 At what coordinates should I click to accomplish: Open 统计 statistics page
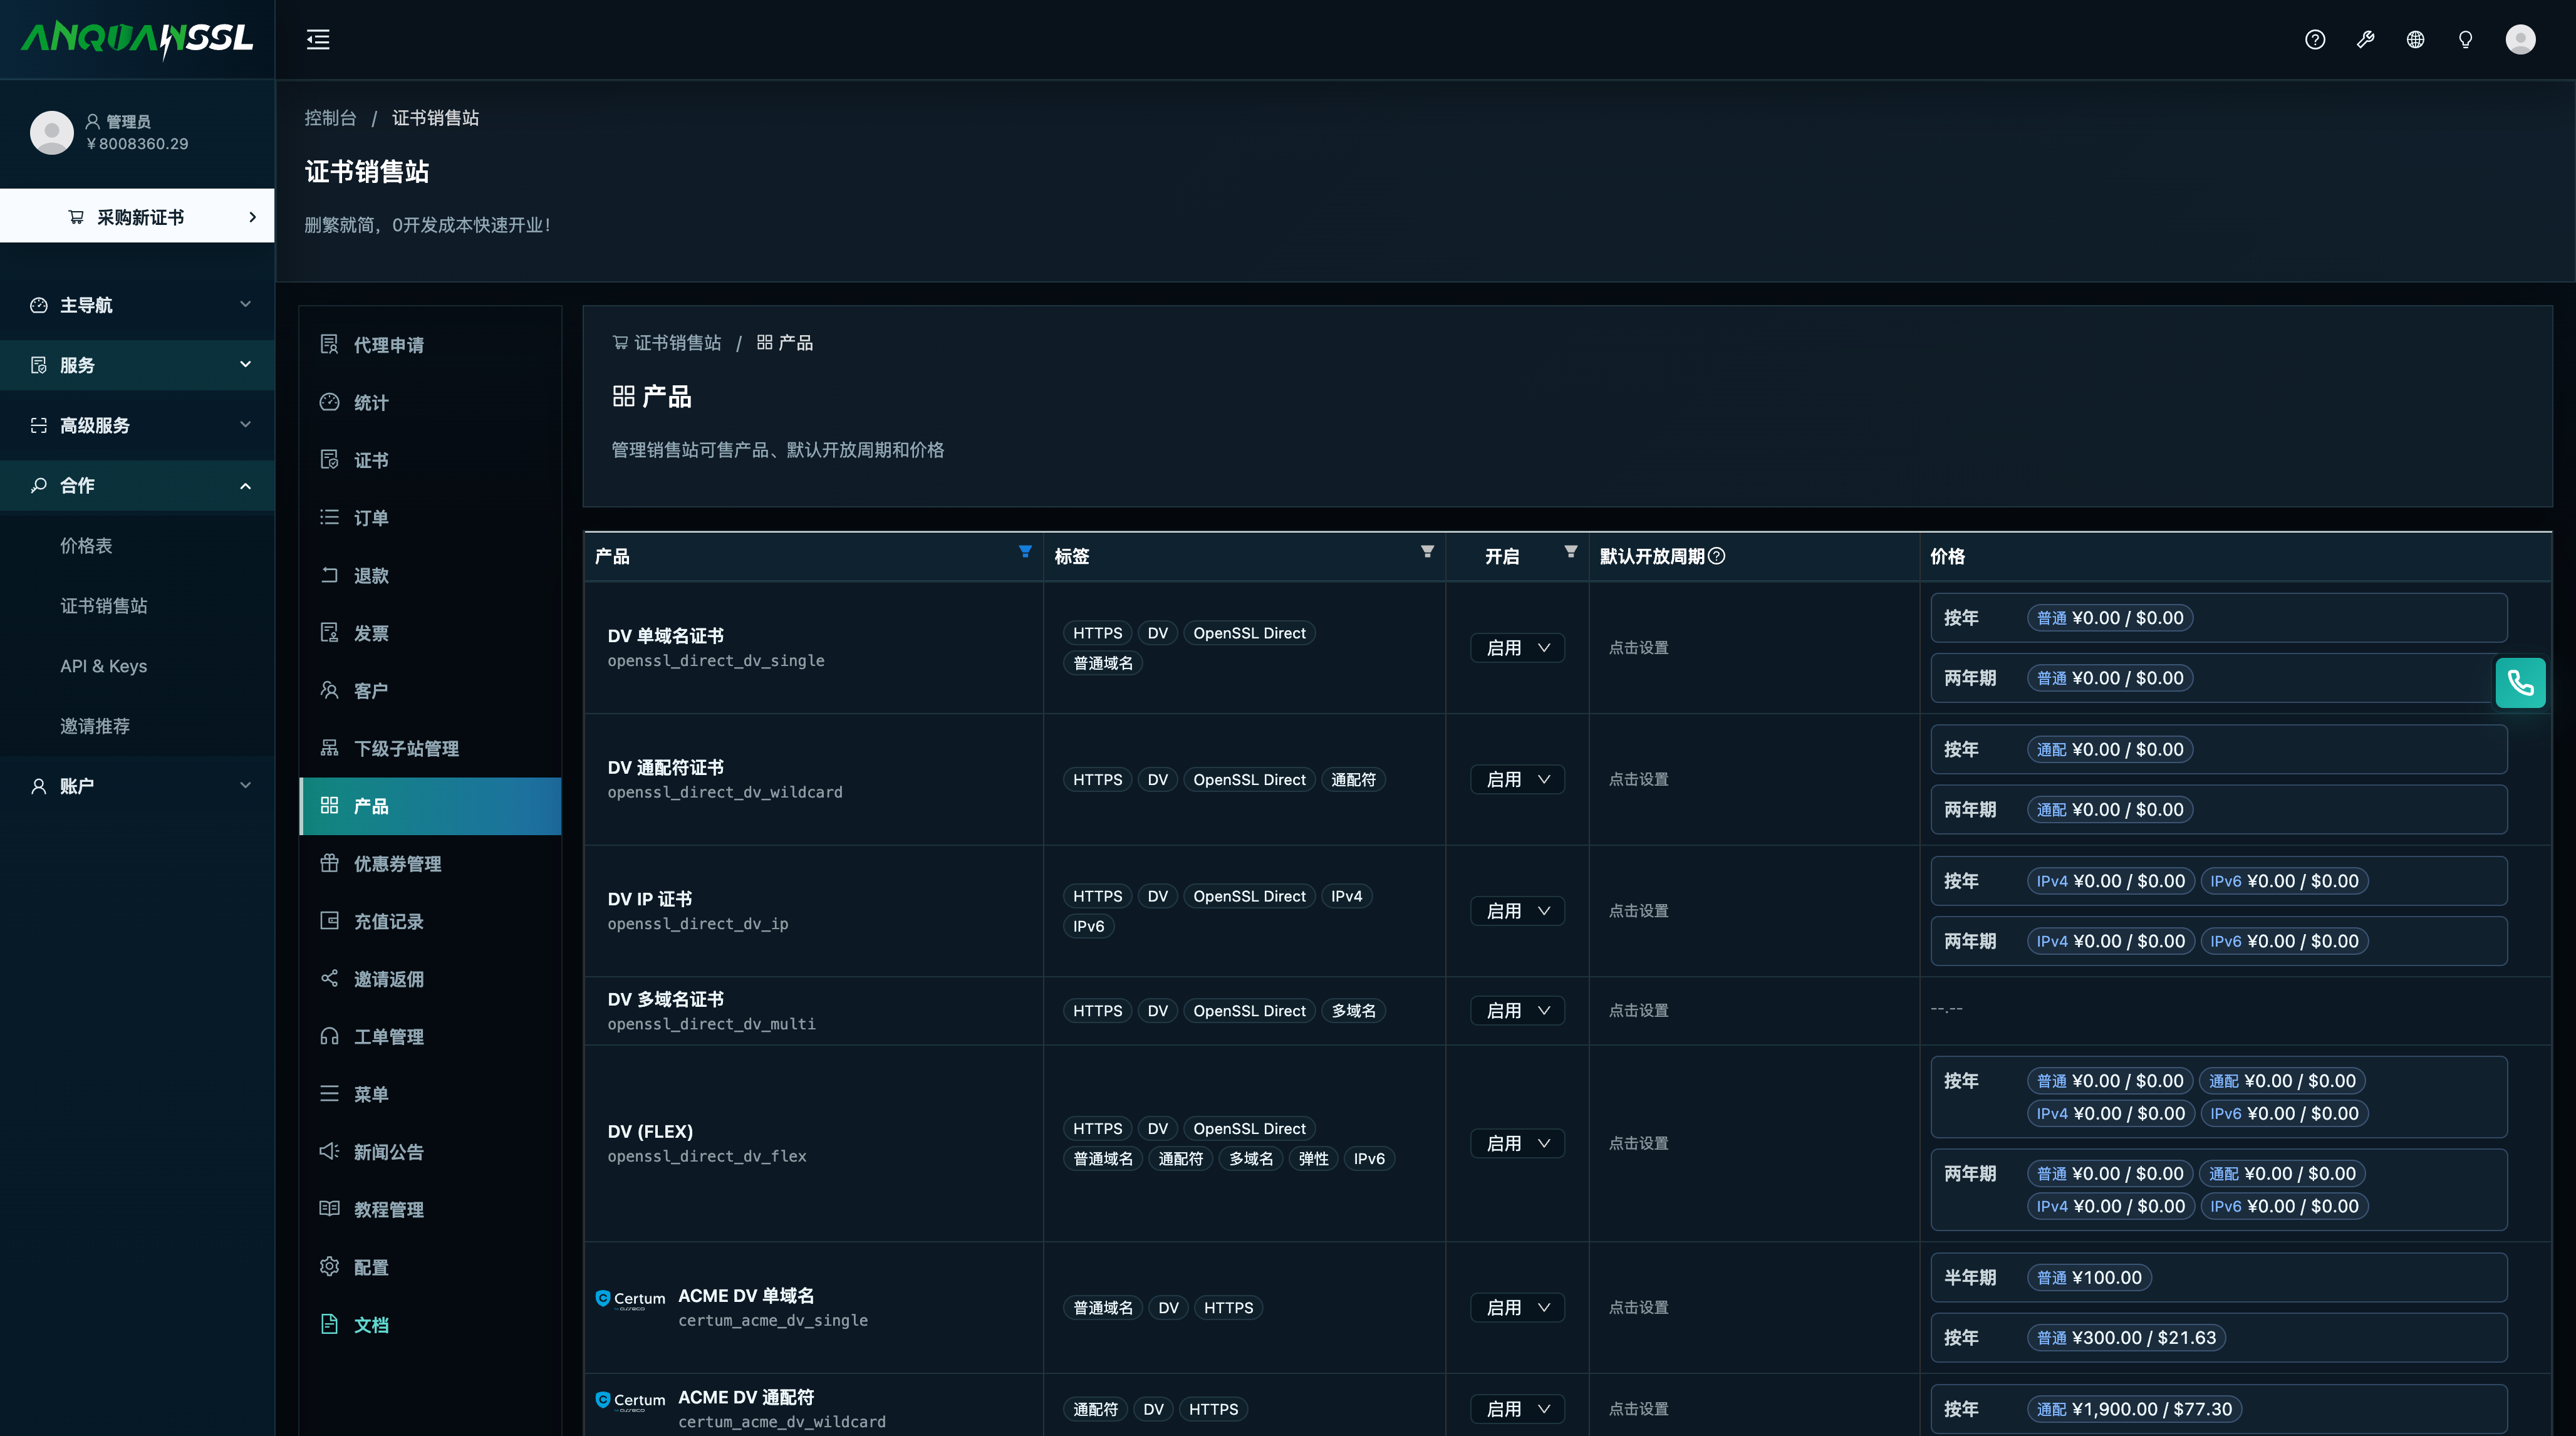click(430, 402)
